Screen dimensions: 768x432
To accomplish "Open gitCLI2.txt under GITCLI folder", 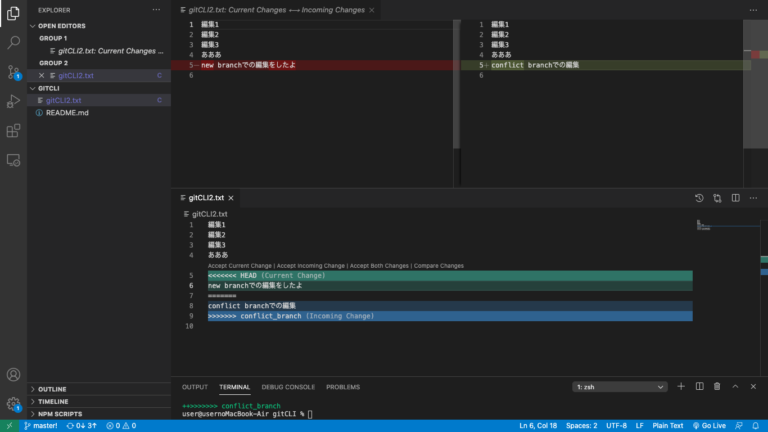I will tap(98, 100).
